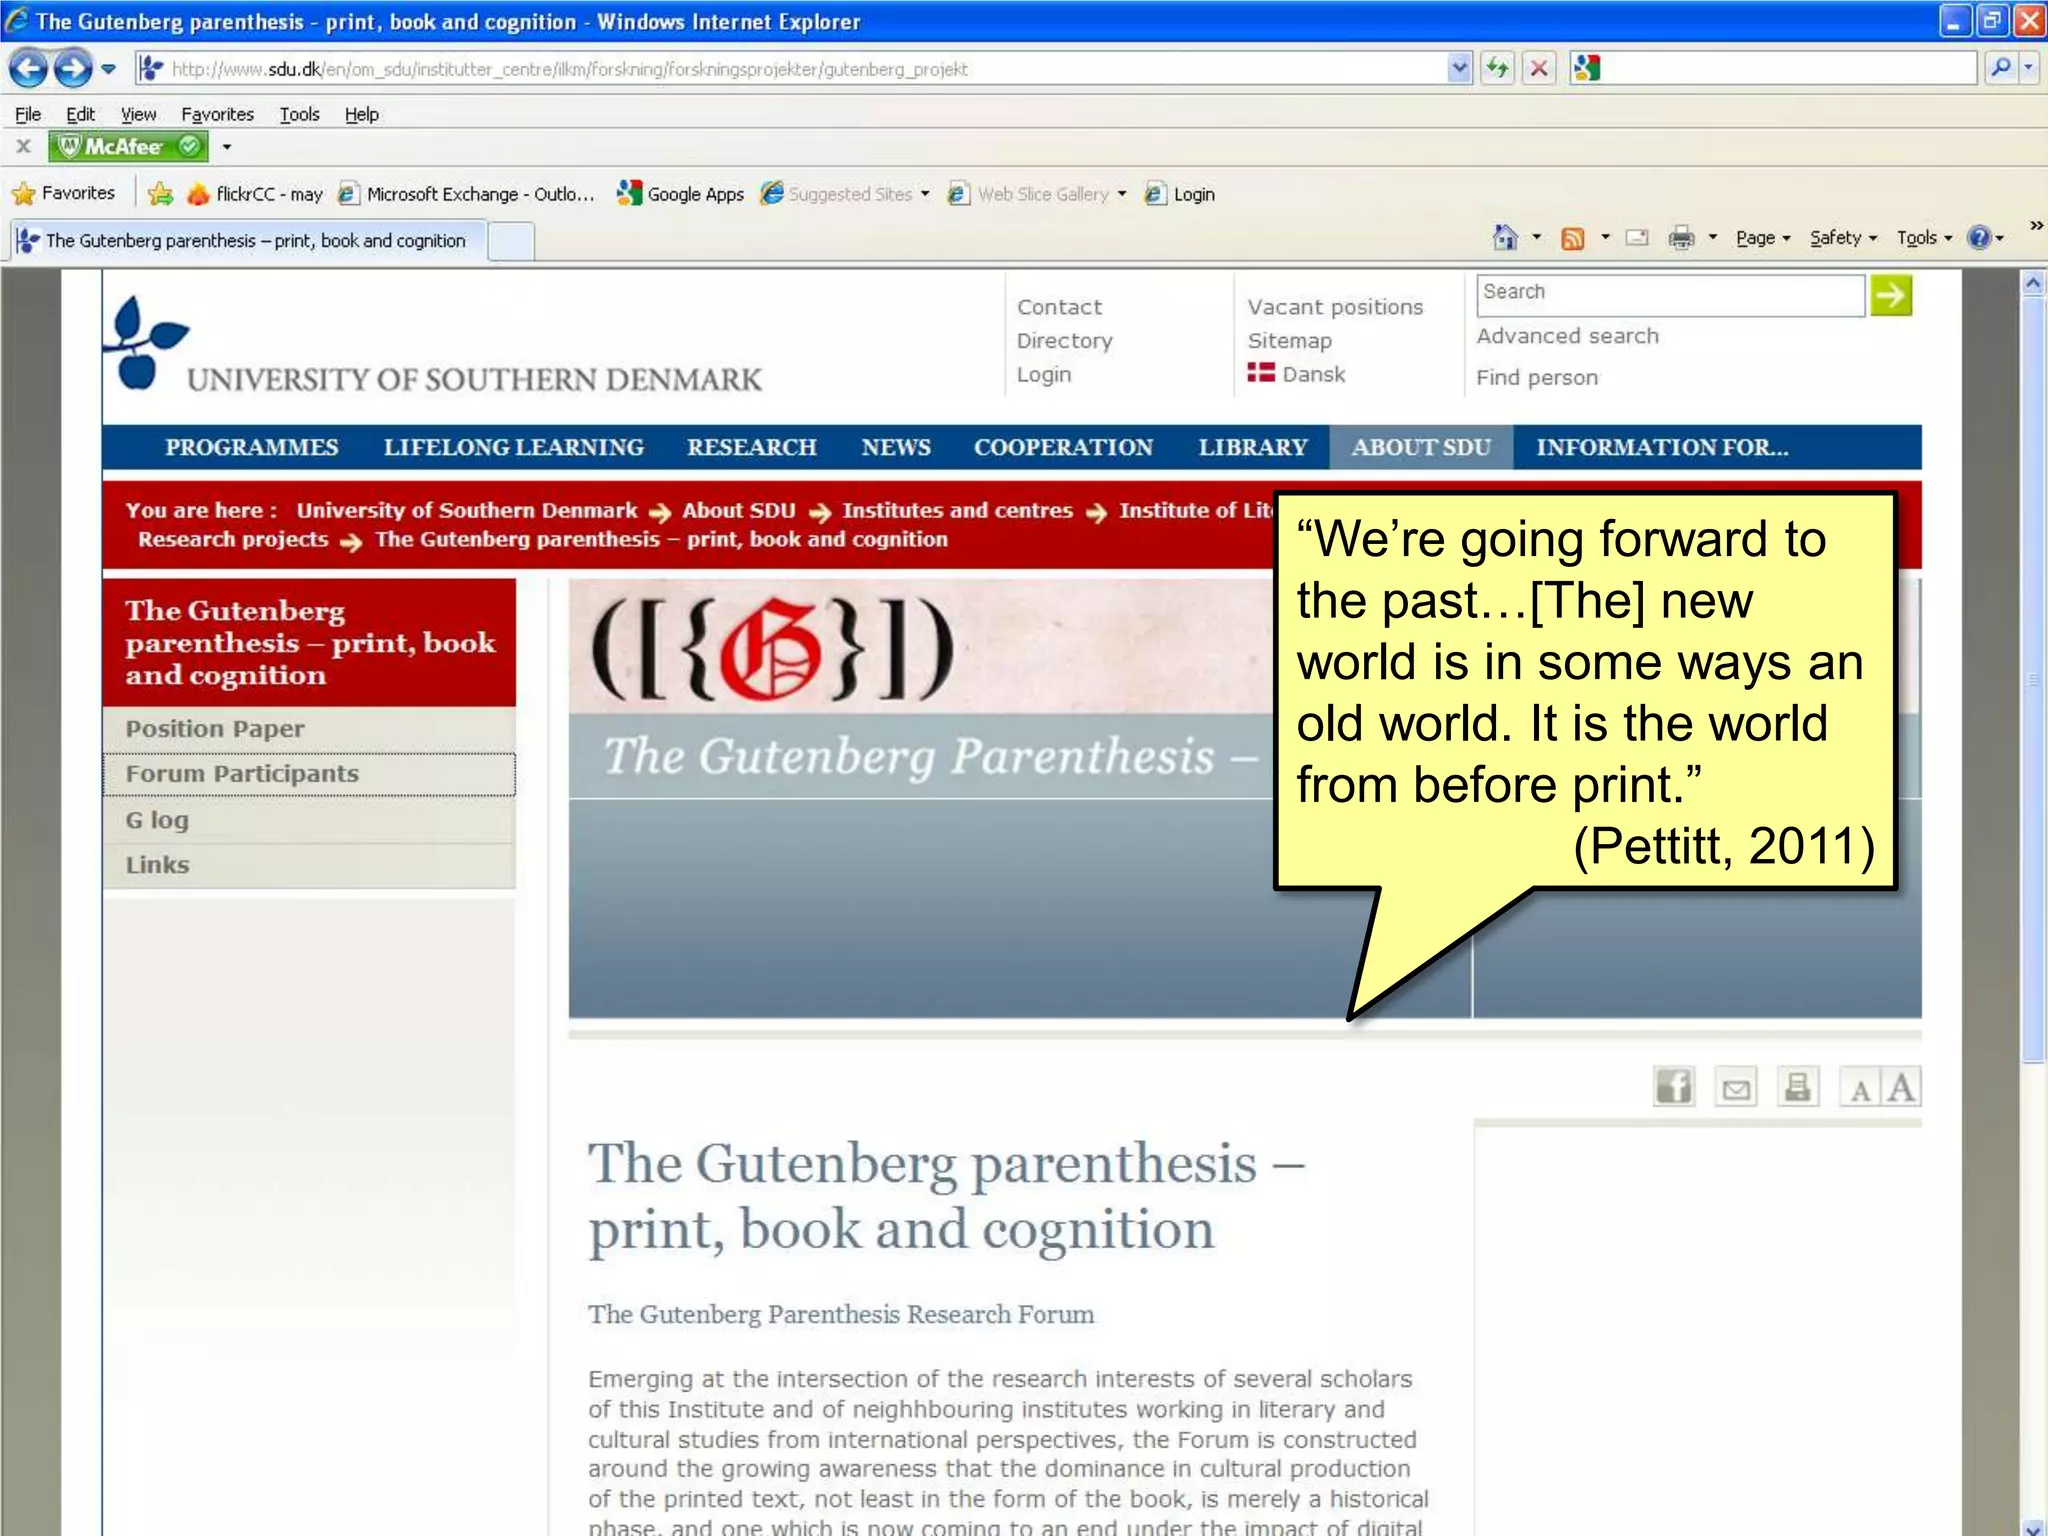The height and width of the screenshot is (1536, 2048).
Task: Click the Refresh page icon
Action: tap(1497, 68)
